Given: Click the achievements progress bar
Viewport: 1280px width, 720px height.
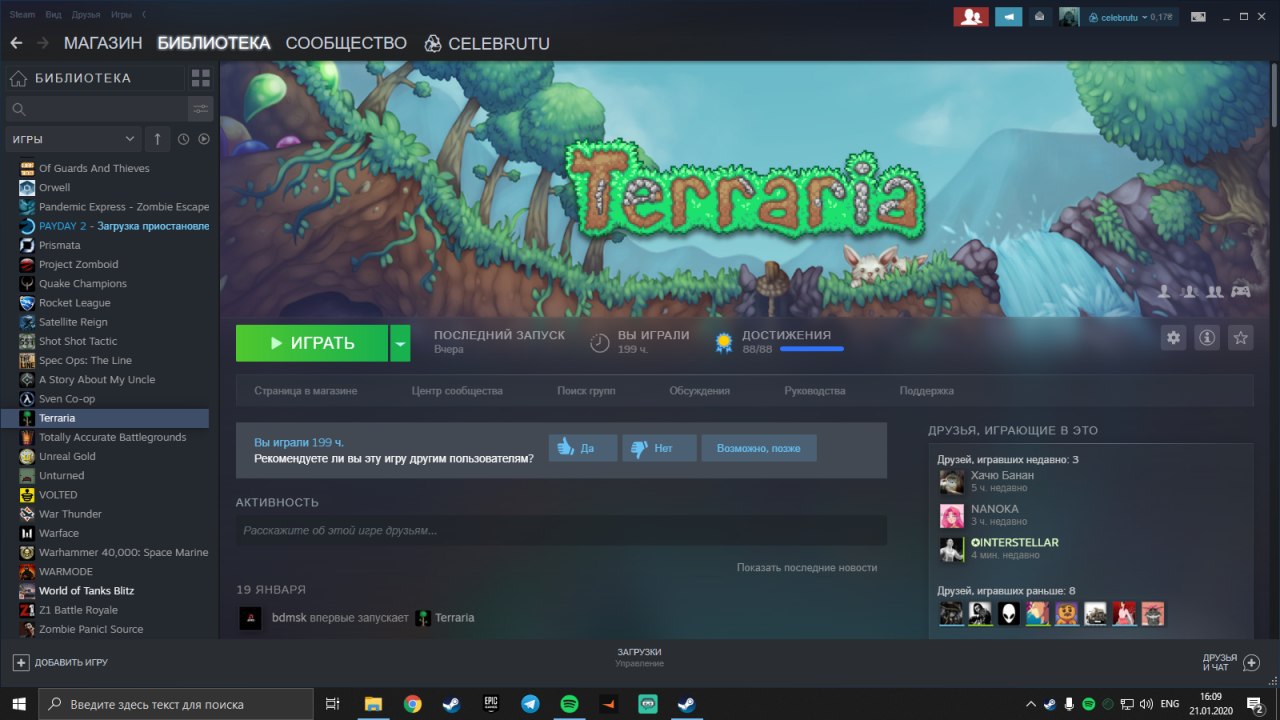Looking at the screenshot, I should [811, 349].
